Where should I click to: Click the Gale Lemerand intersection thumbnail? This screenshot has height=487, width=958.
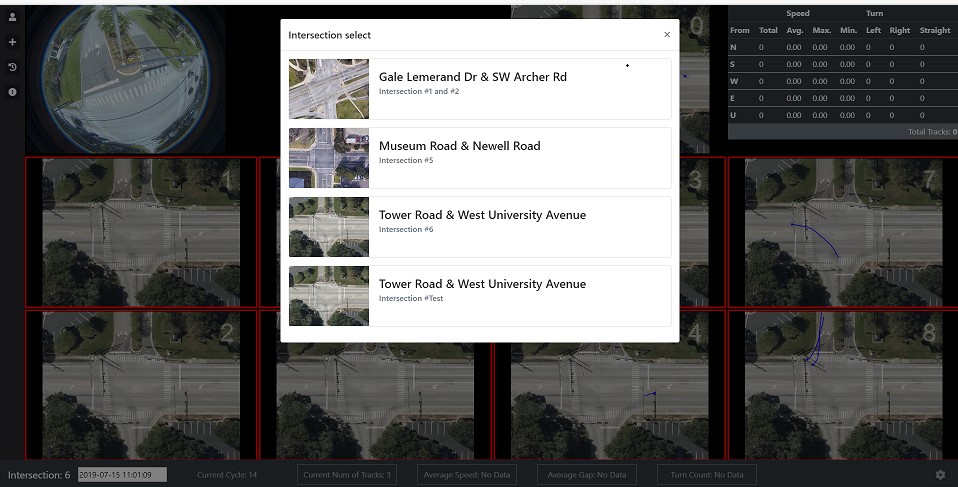click(329, 89)
